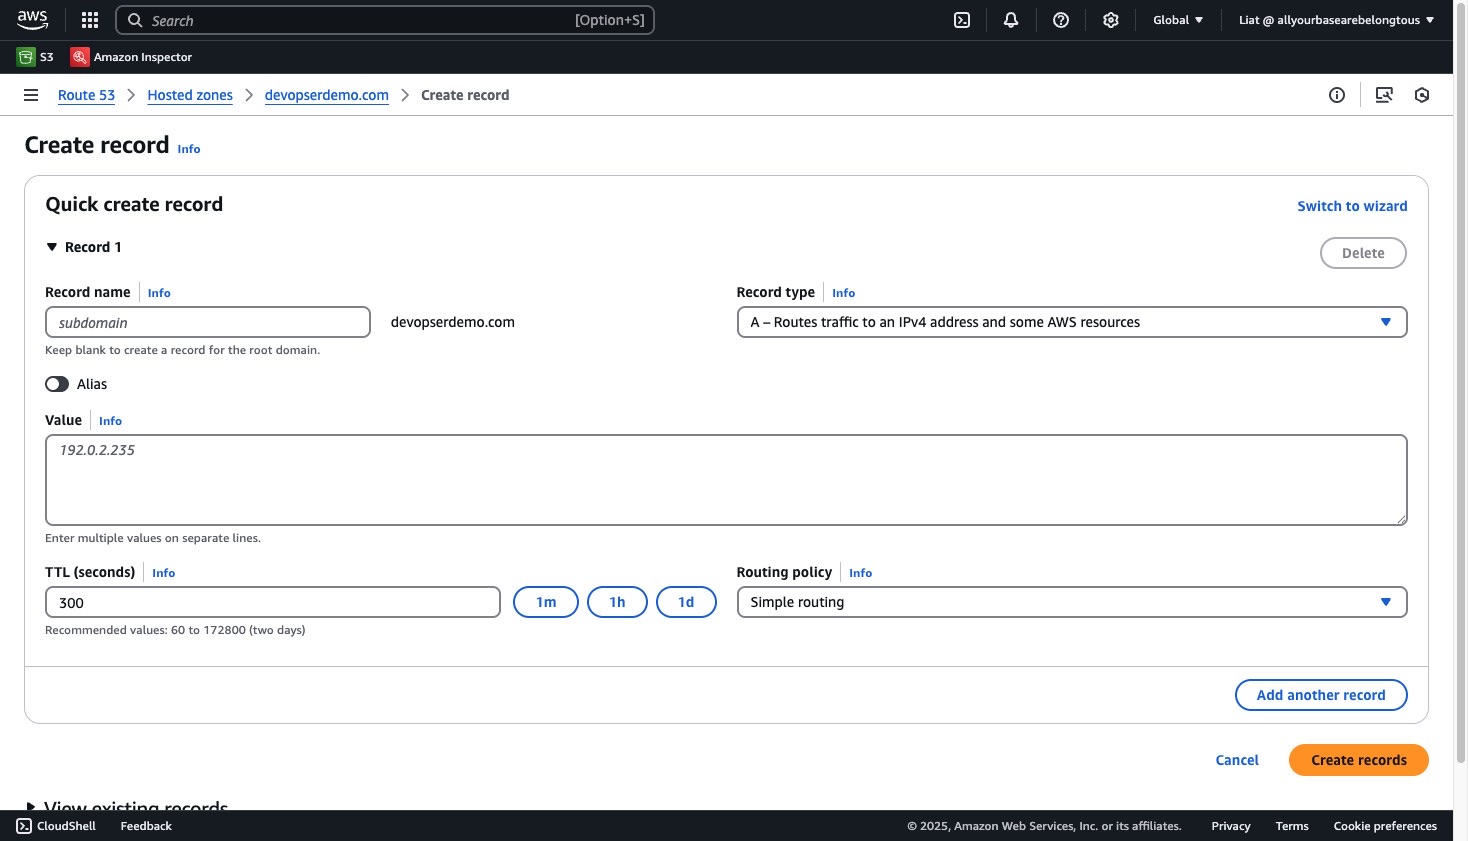Click the tutorials panel icon
The image size is (1468, 841).
[1384, 95]
